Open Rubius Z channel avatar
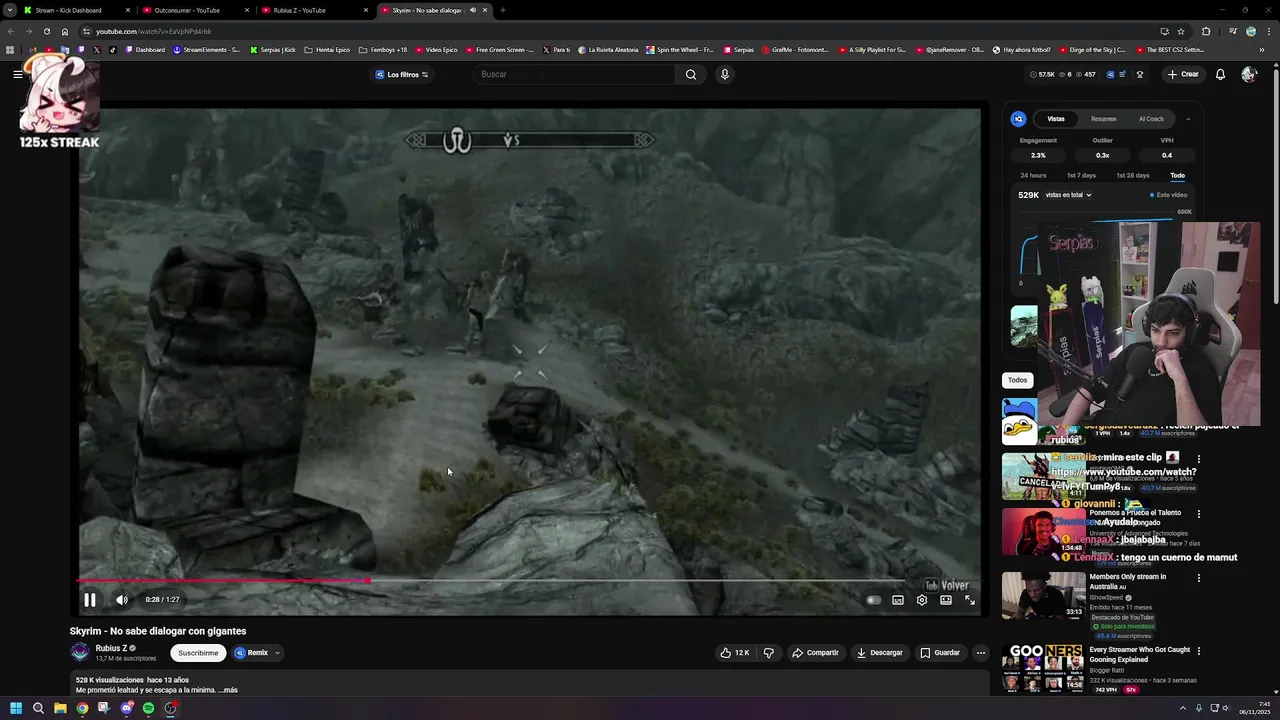Image resolution: width=1280 pixels, height=720 pixels. tap(80, 653)
